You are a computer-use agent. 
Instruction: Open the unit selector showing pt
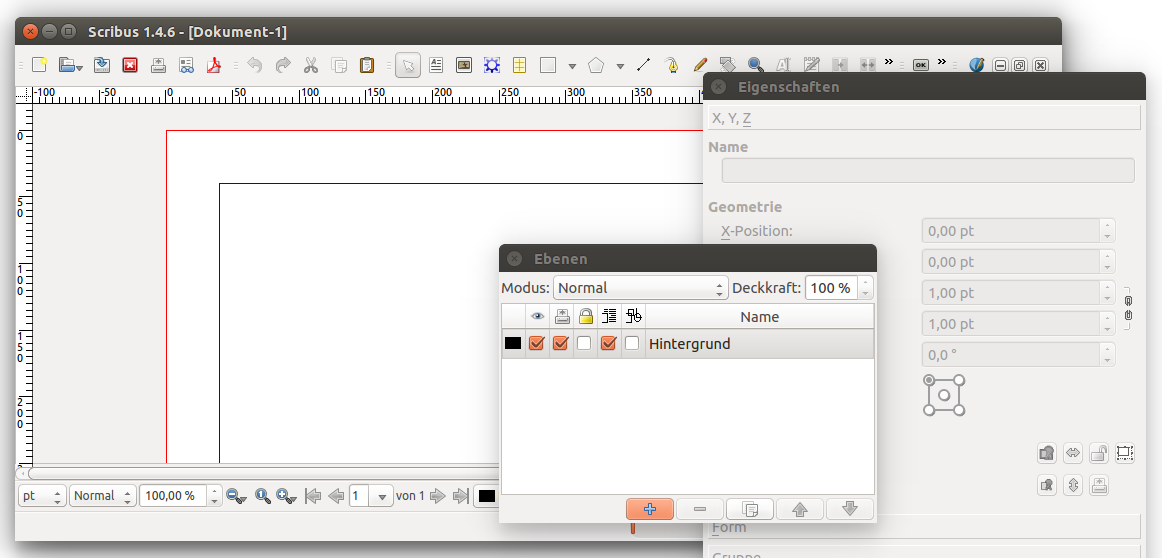click(x=42, y=496)
